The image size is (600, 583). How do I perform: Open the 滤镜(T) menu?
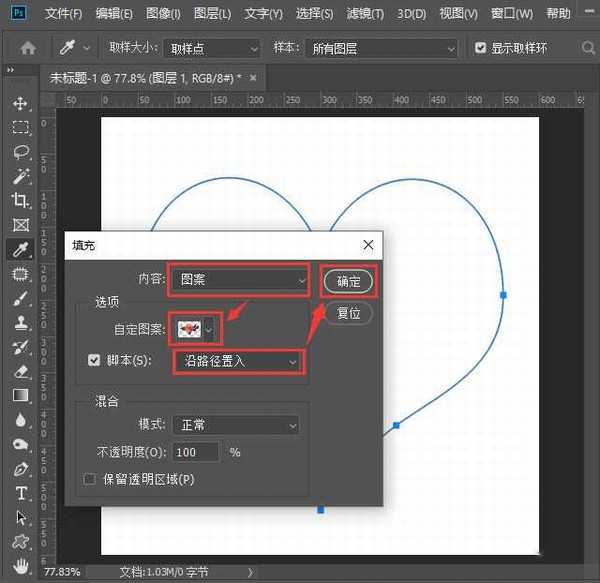tap(363, 14)
